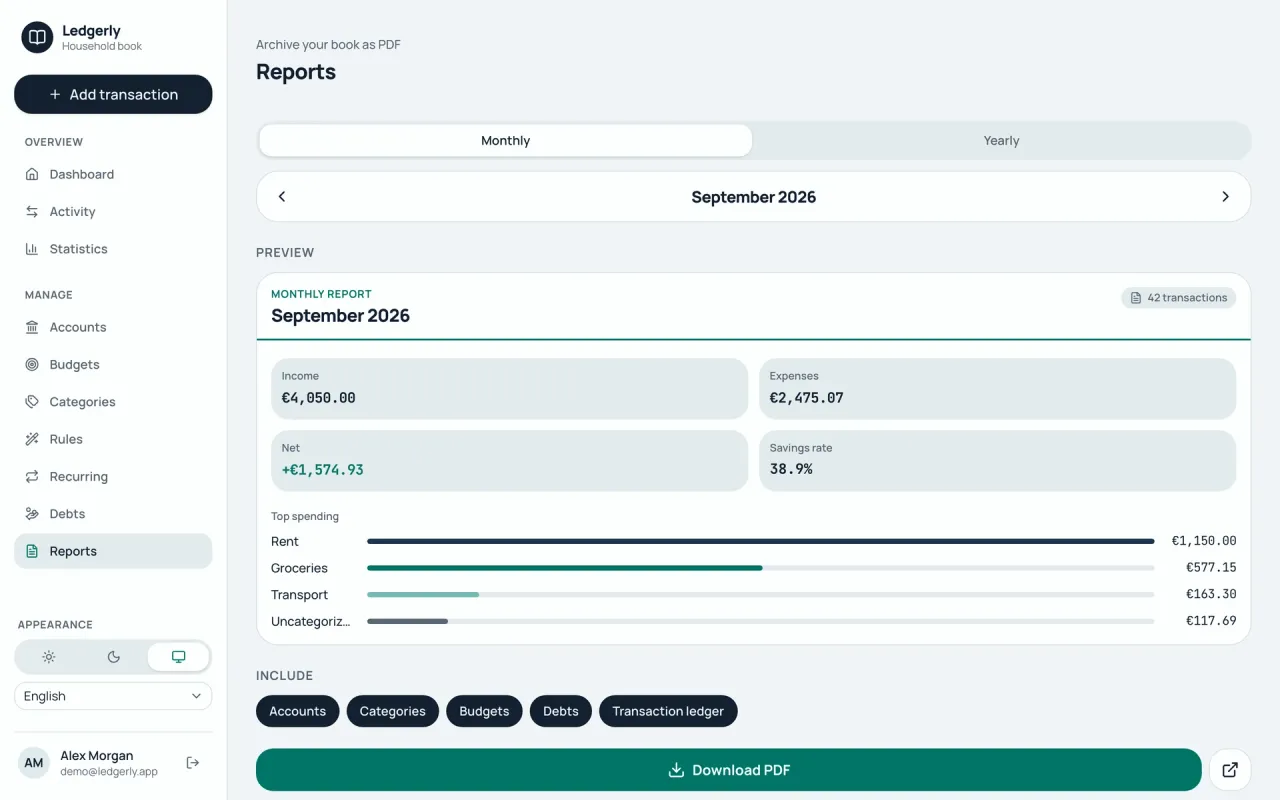Open Recurring via its repeat icon

32,477
